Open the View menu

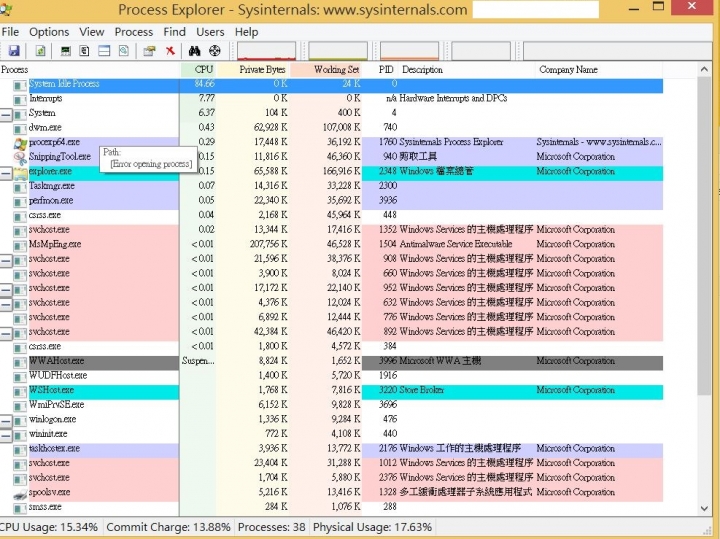(91, 32)
